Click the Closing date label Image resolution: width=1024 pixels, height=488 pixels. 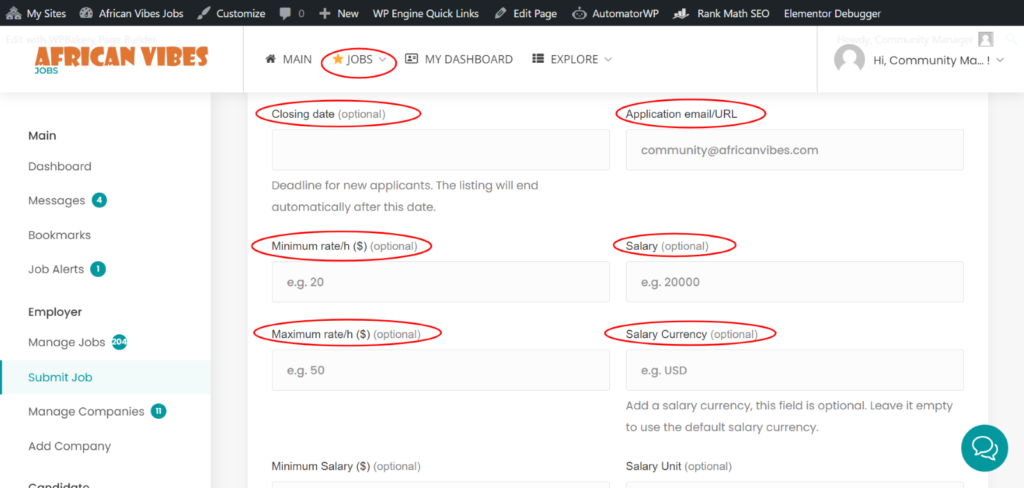pyautogui.click(x=328, y=114)
